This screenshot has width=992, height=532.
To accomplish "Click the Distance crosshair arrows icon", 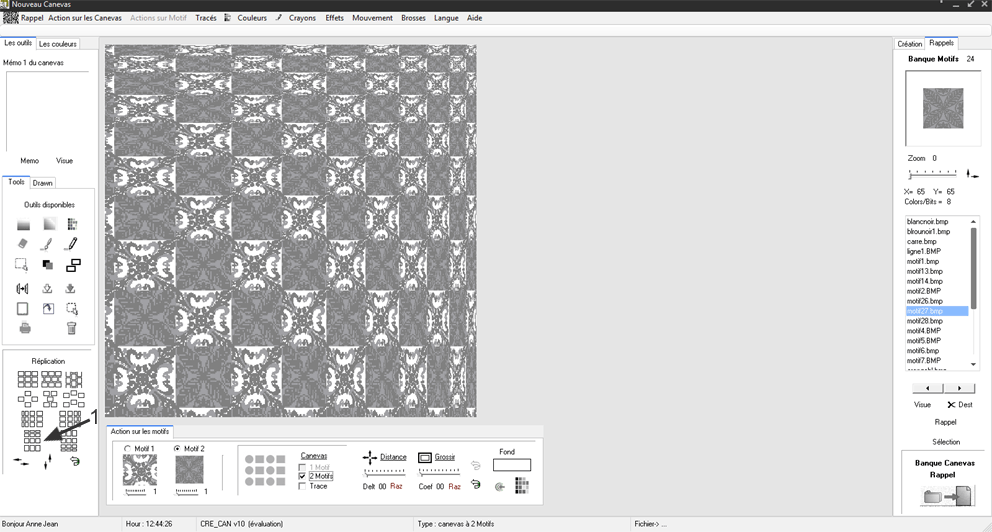I will [x=370, y=457].
